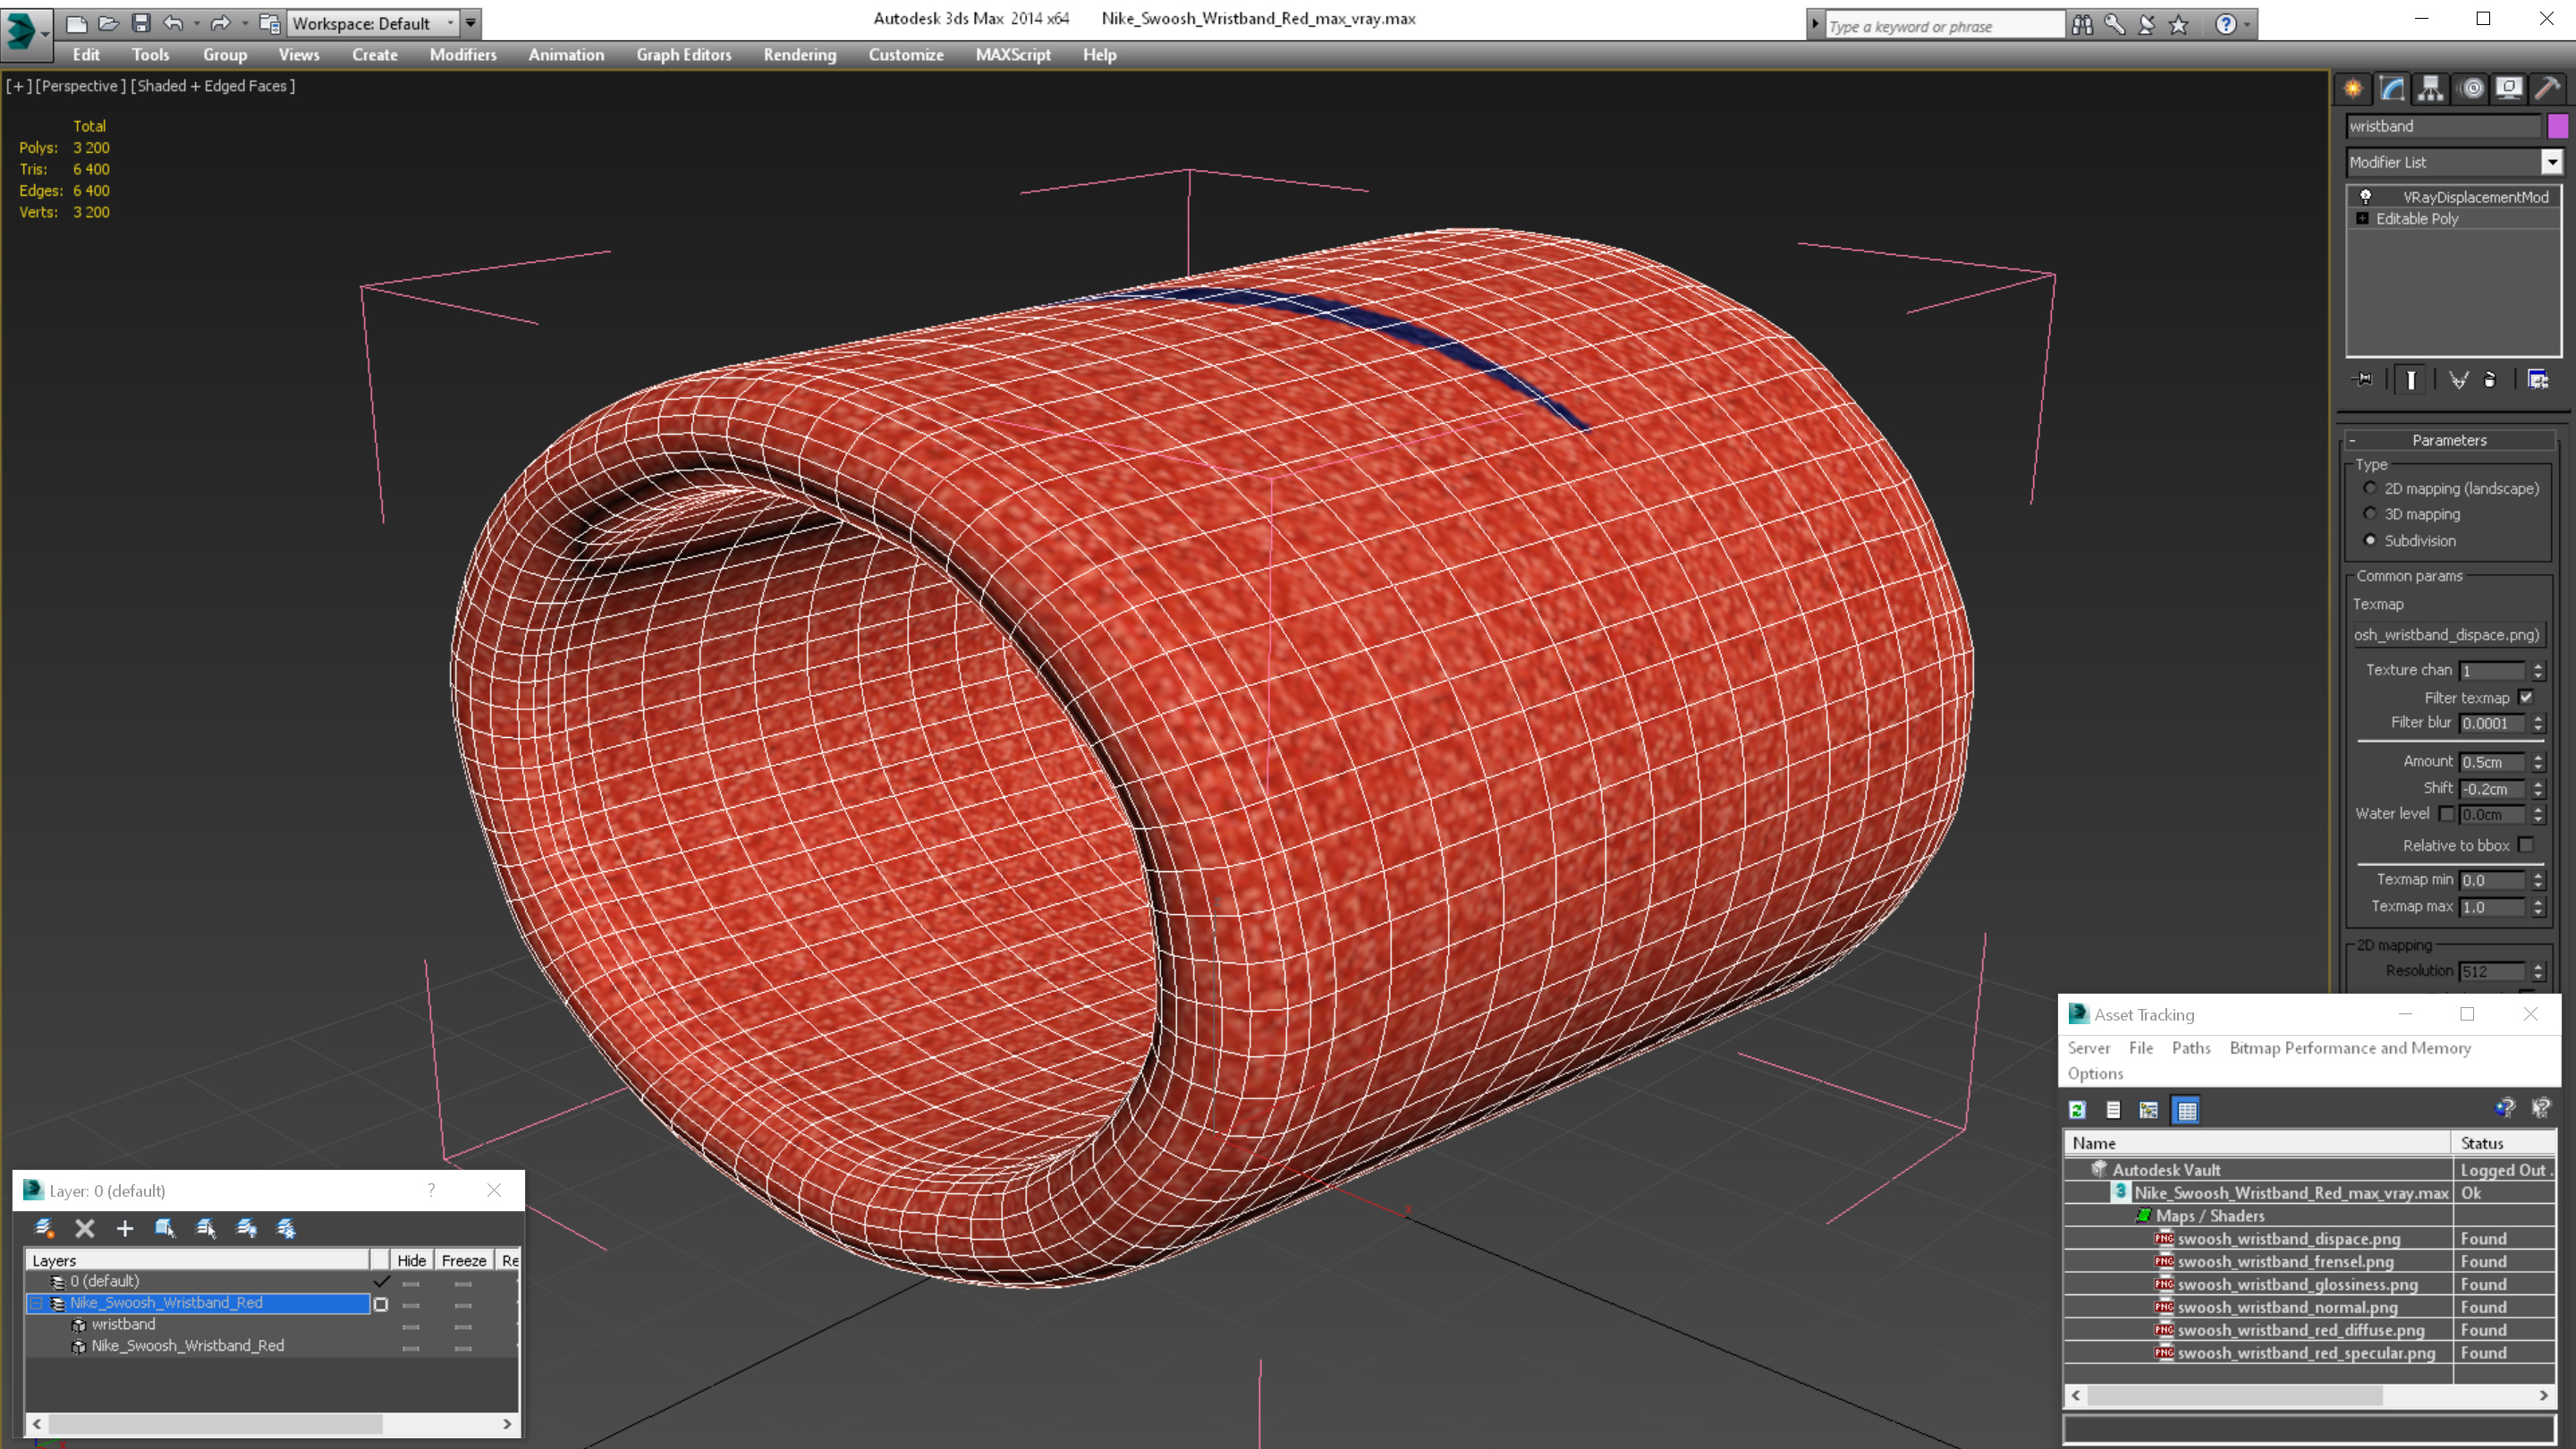Set Nike_Swoosh_Wristband_Red layer as current checkbox
The height and width of the screenshot is (1449, 2576).
380,1304
